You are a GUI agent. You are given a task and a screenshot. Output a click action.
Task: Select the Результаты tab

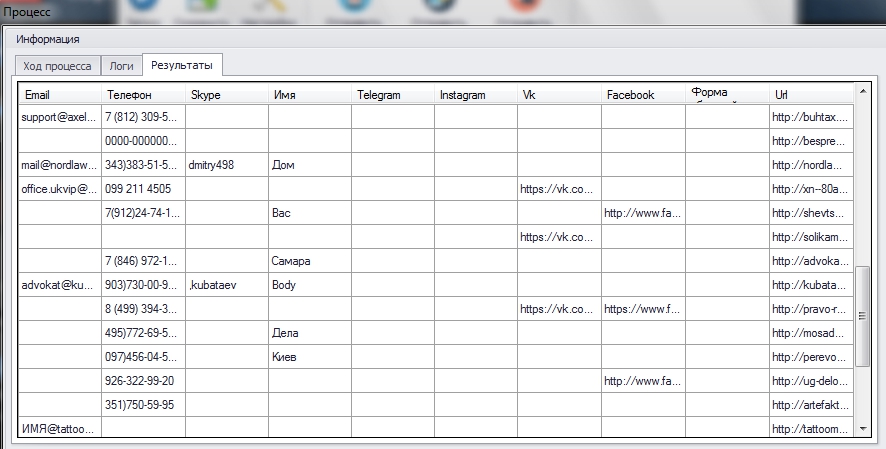182,65
